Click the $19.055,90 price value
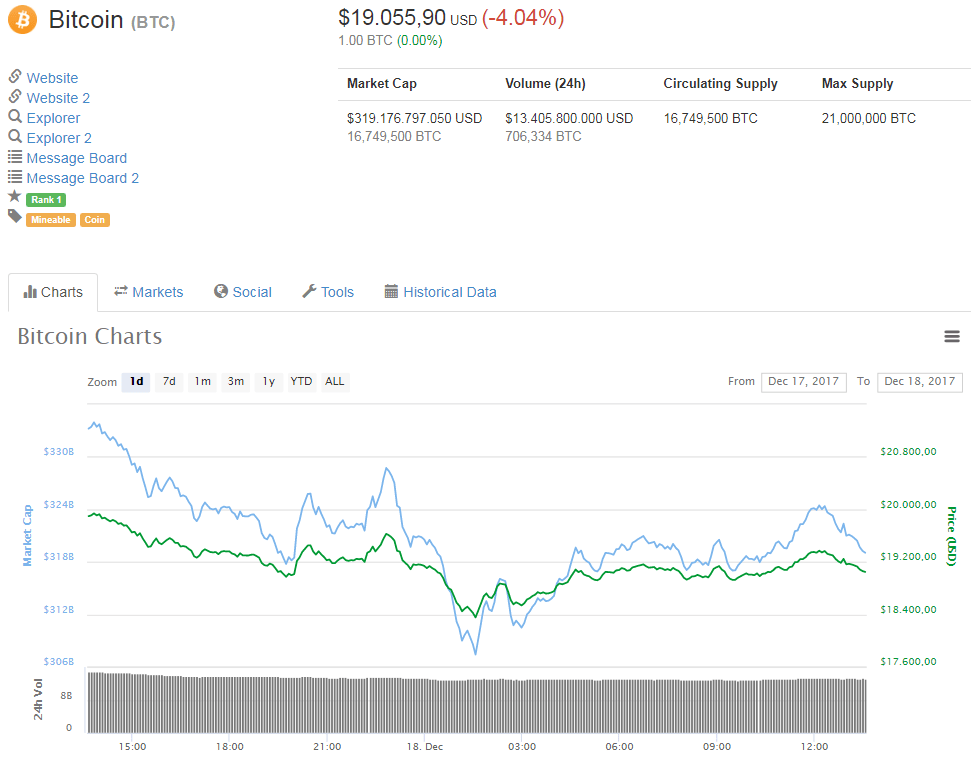The height and width of the screenshot is (759, 979). point(392,17)
